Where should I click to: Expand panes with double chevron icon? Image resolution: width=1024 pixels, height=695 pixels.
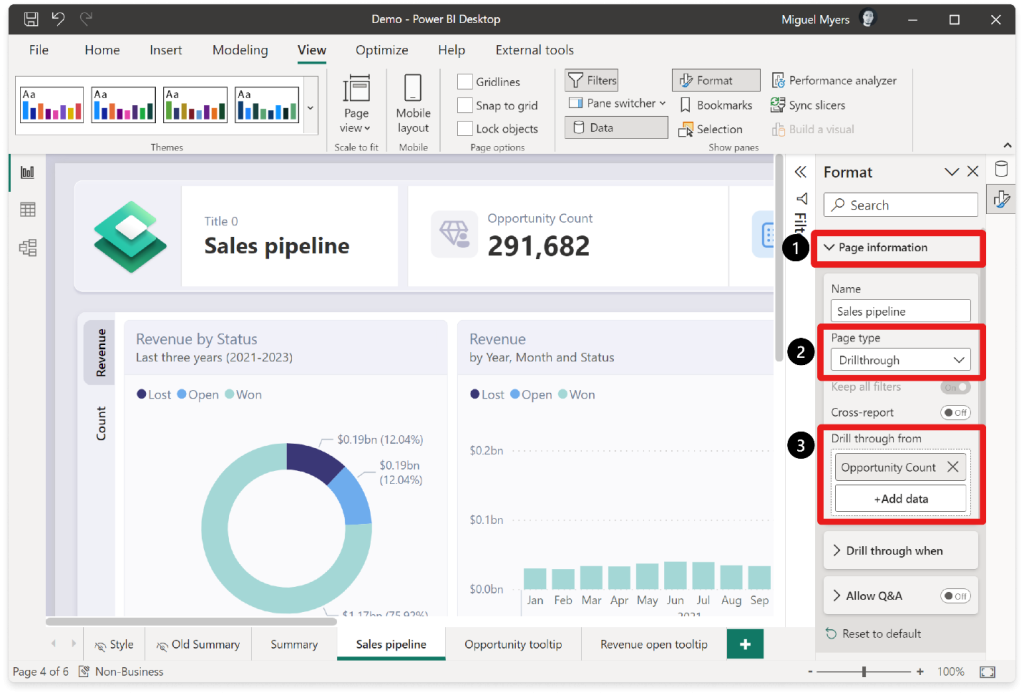(800, 172)
